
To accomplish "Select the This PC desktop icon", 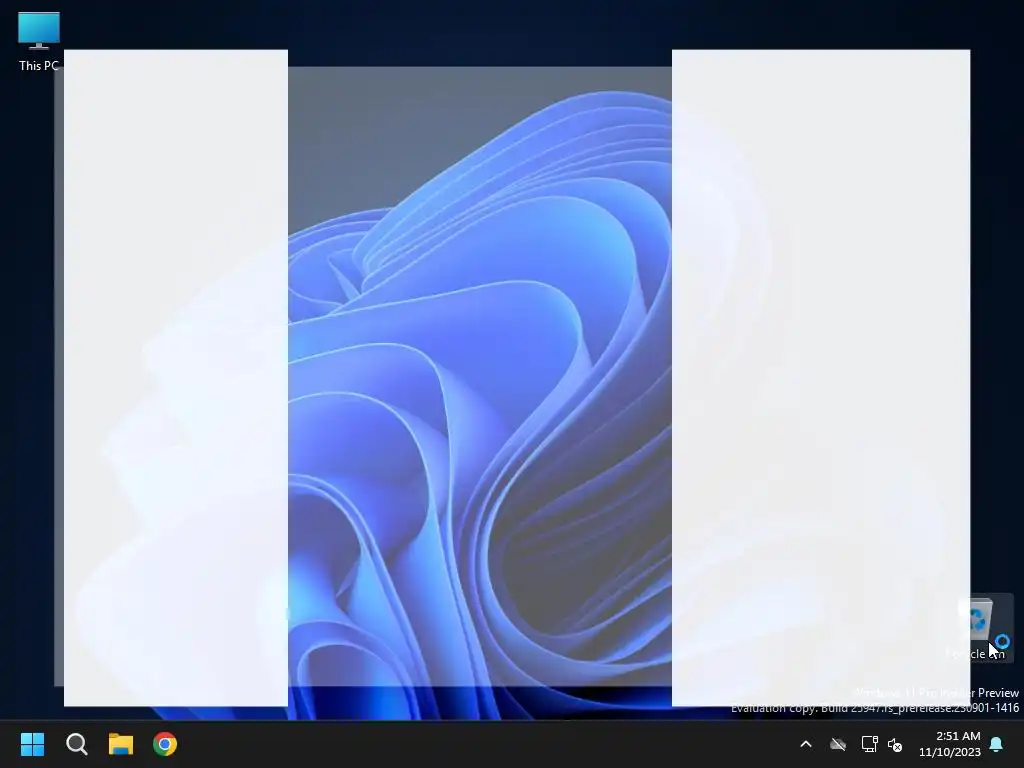I will pyautogui.click(x=39, y=41).
